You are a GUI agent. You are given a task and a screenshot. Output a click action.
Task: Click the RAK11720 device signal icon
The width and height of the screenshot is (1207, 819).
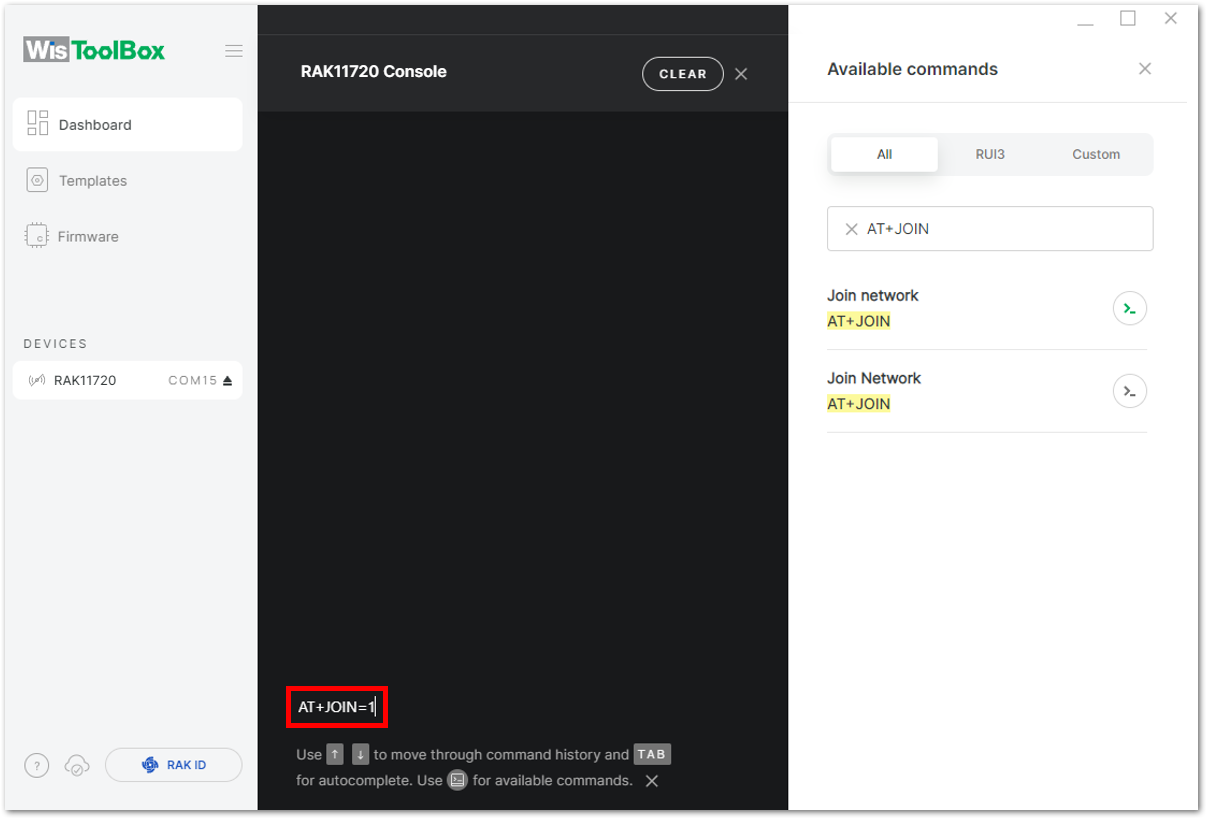click(37, 381)
